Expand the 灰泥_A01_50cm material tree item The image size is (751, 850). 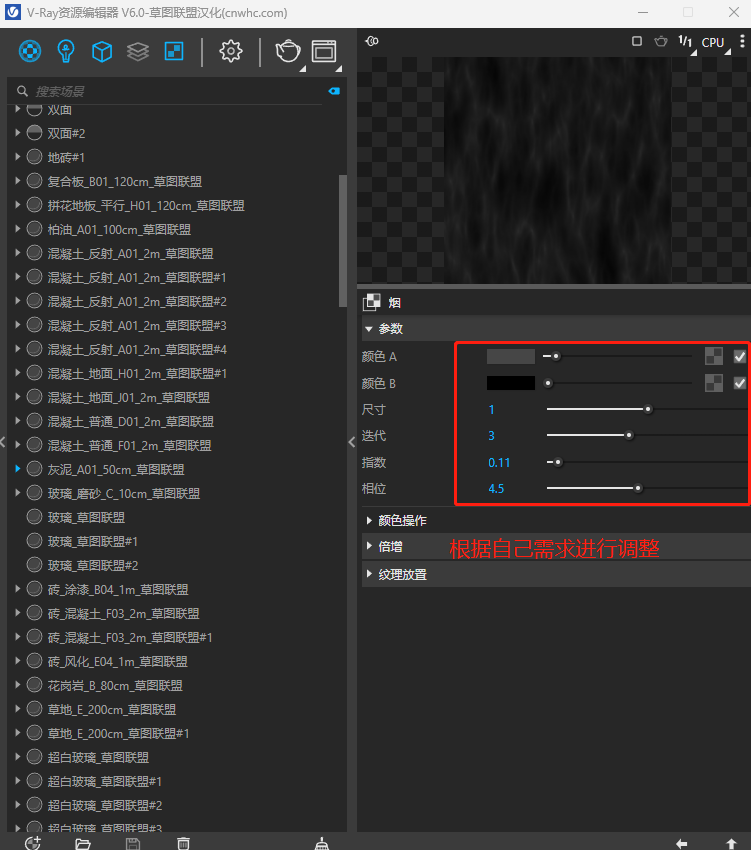[18, 469]
